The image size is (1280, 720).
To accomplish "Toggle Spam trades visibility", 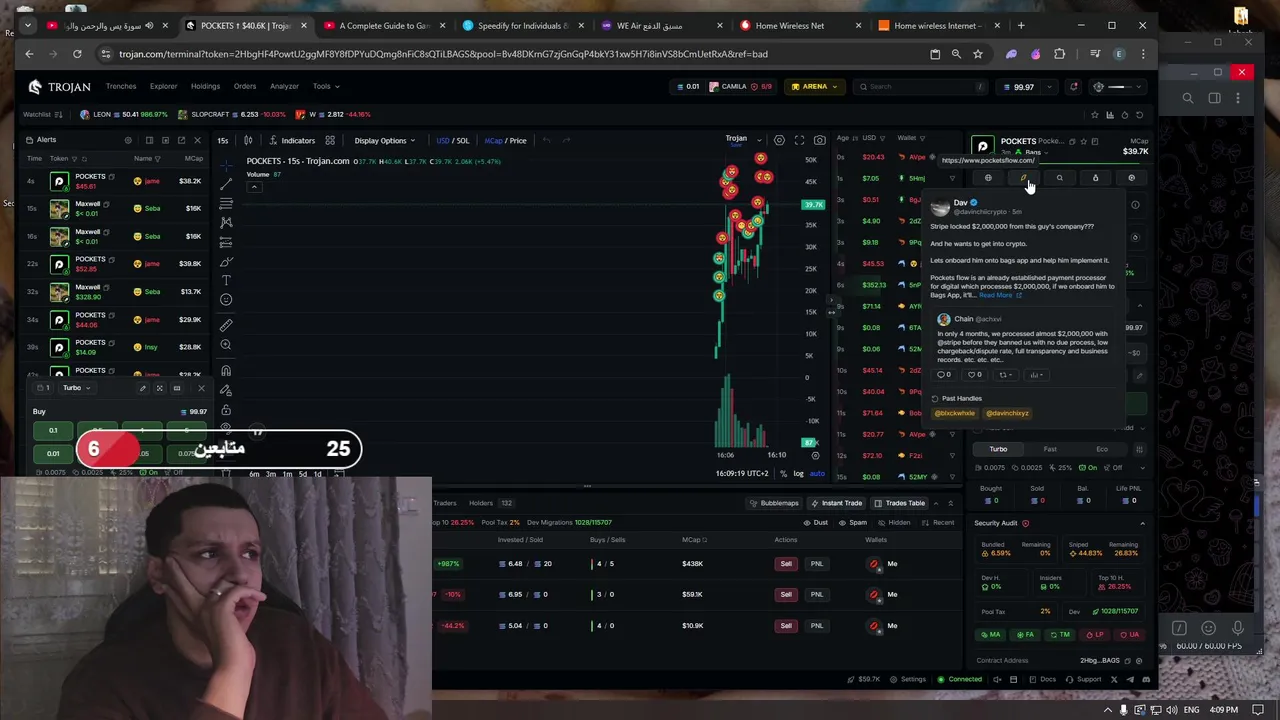I will (853, 523).
